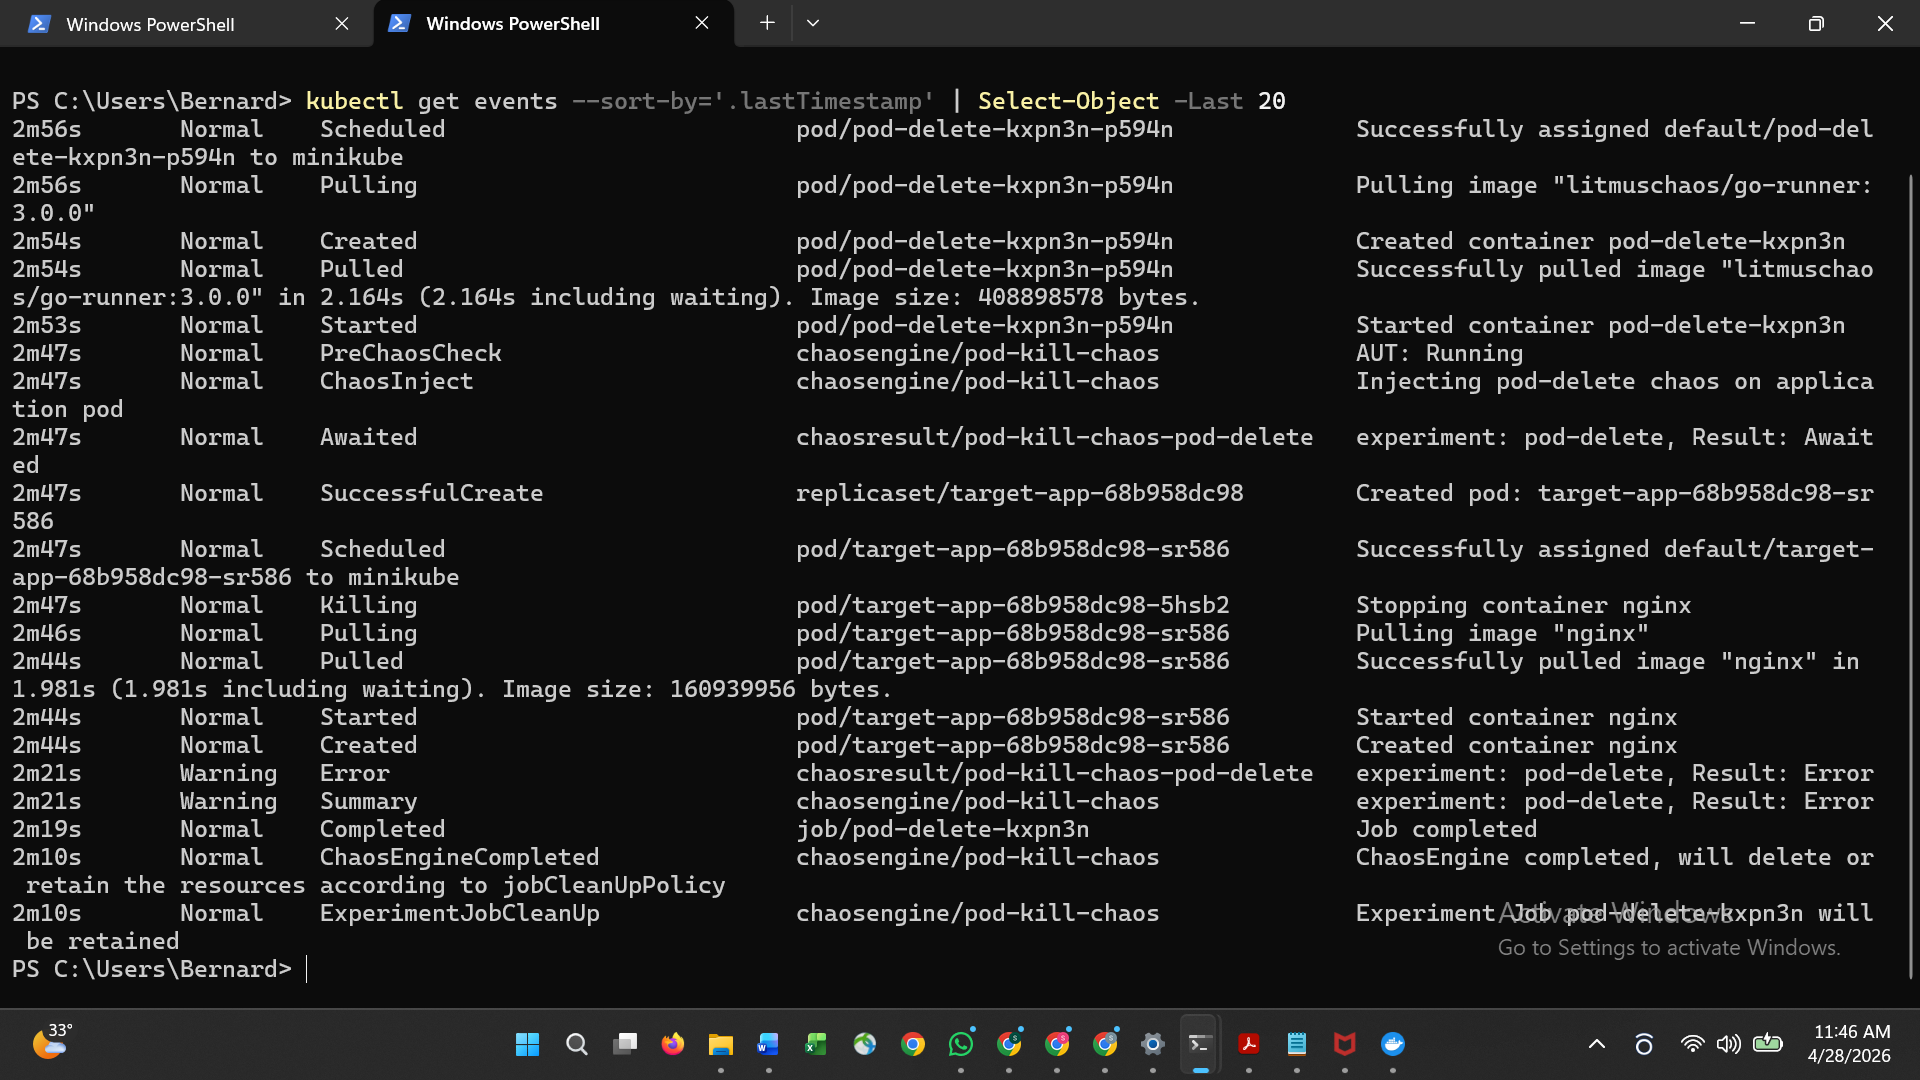Open Excel from the taskbar

pyautogui.click(x=817, y=1044)
